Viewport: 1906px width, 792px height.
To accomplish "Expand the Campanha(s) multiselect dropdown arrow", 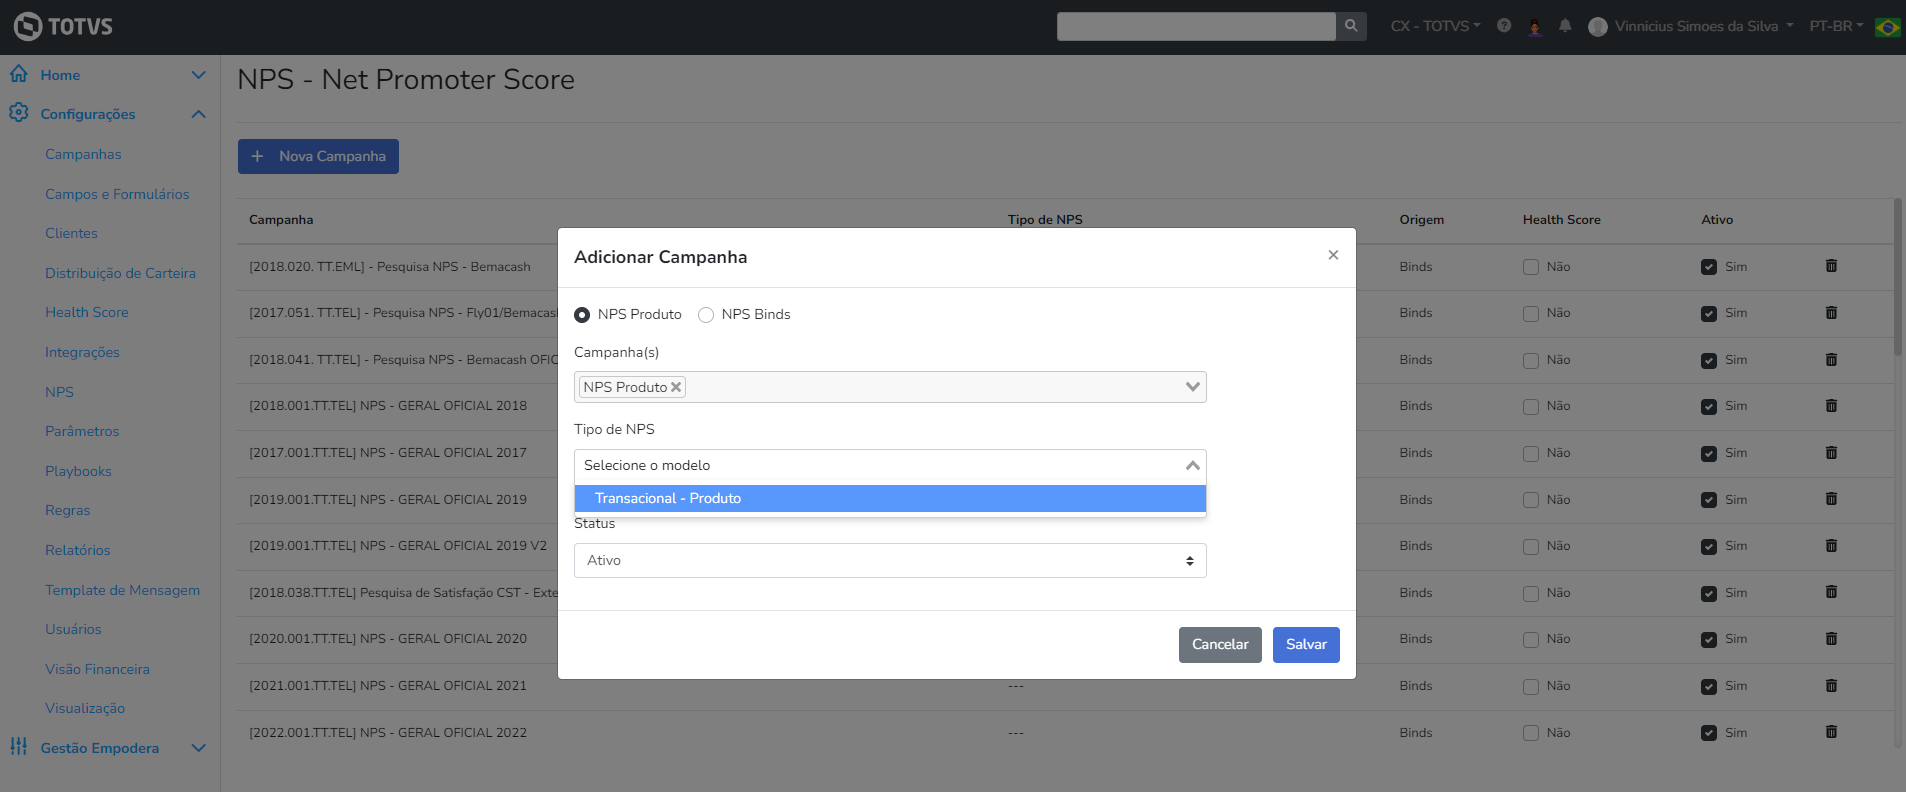I will [1192, 387].
